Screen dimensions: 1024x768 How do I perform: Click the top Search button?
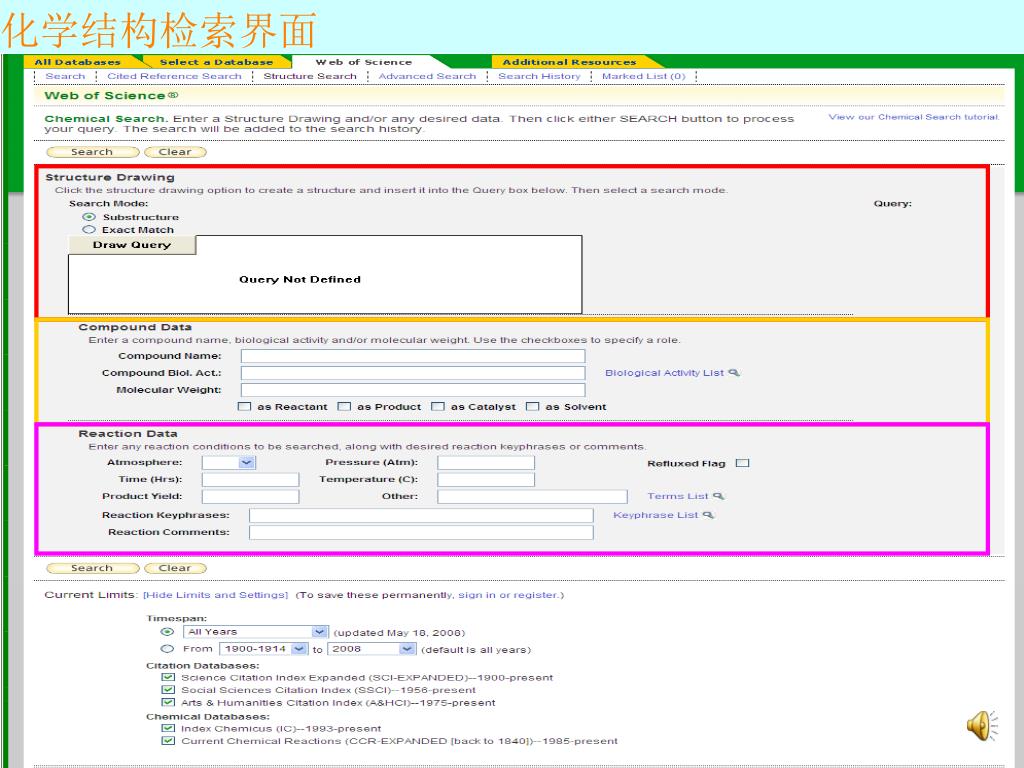point(93,152)
